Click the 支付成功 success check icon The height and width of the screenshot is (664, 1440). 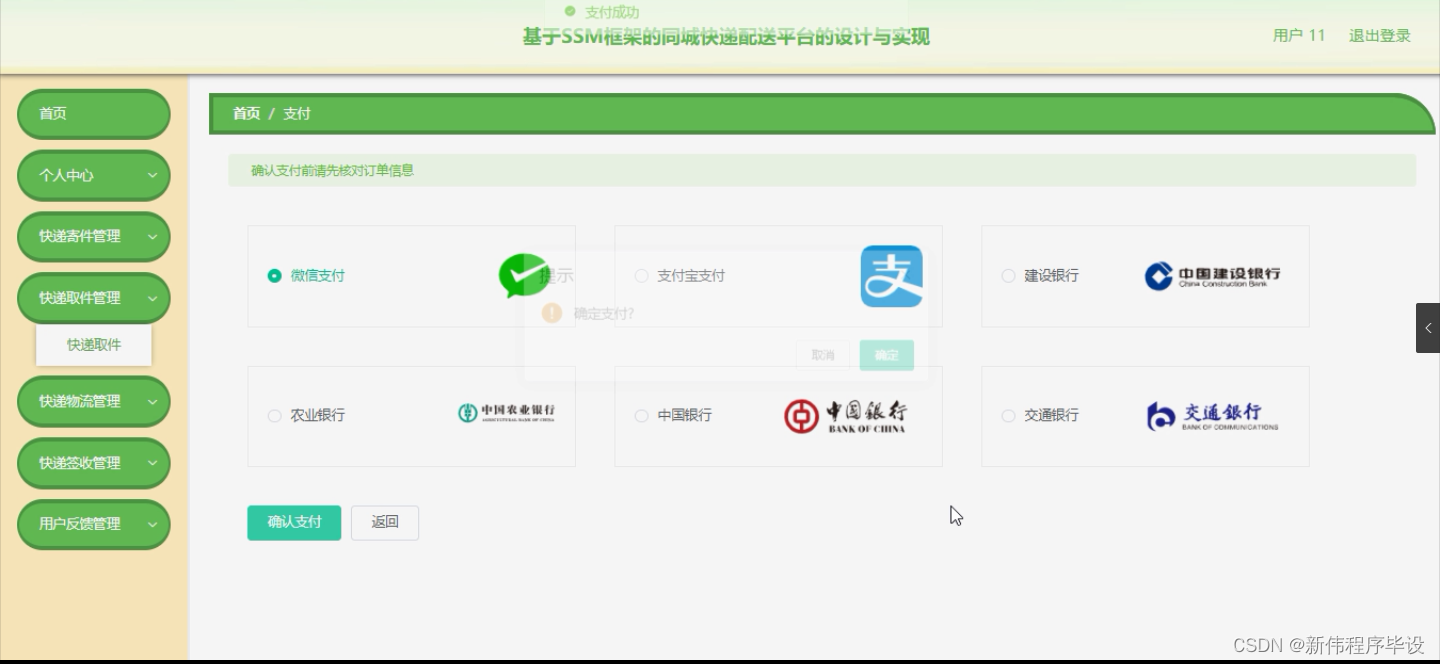pyautogui.click(x=570, y=12)
